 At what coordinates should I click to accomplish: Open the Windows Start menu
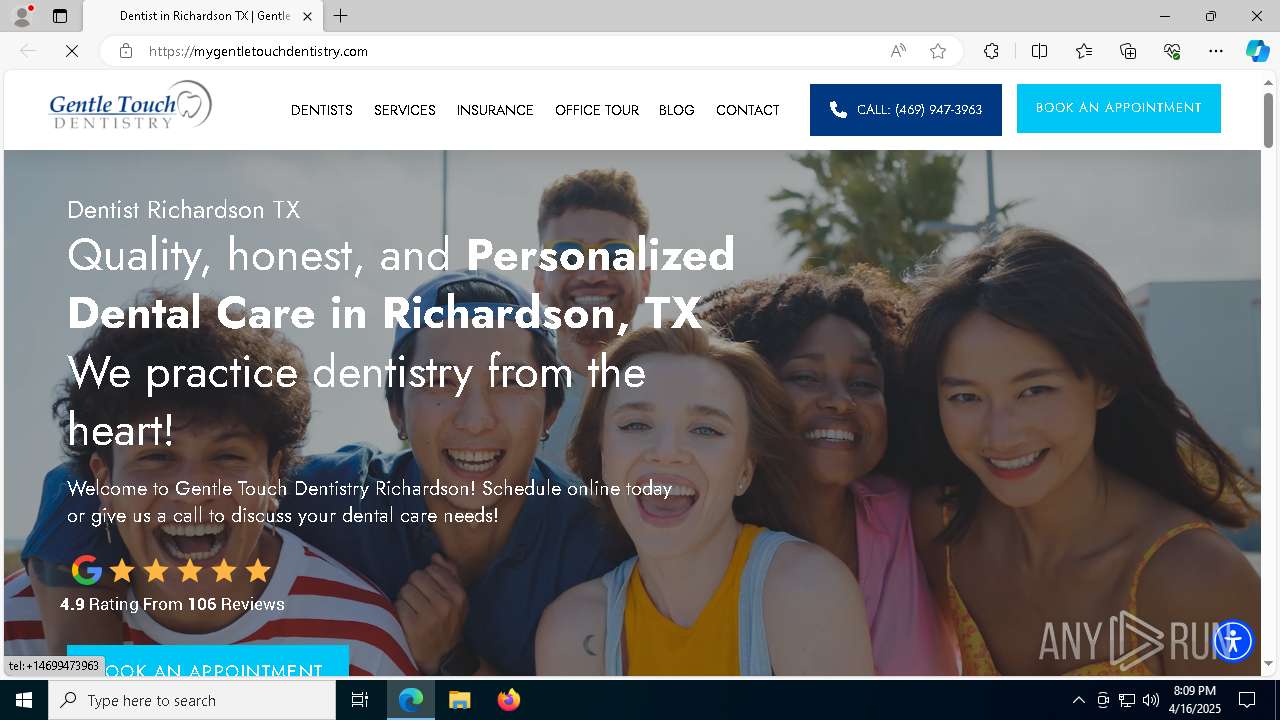24,700
